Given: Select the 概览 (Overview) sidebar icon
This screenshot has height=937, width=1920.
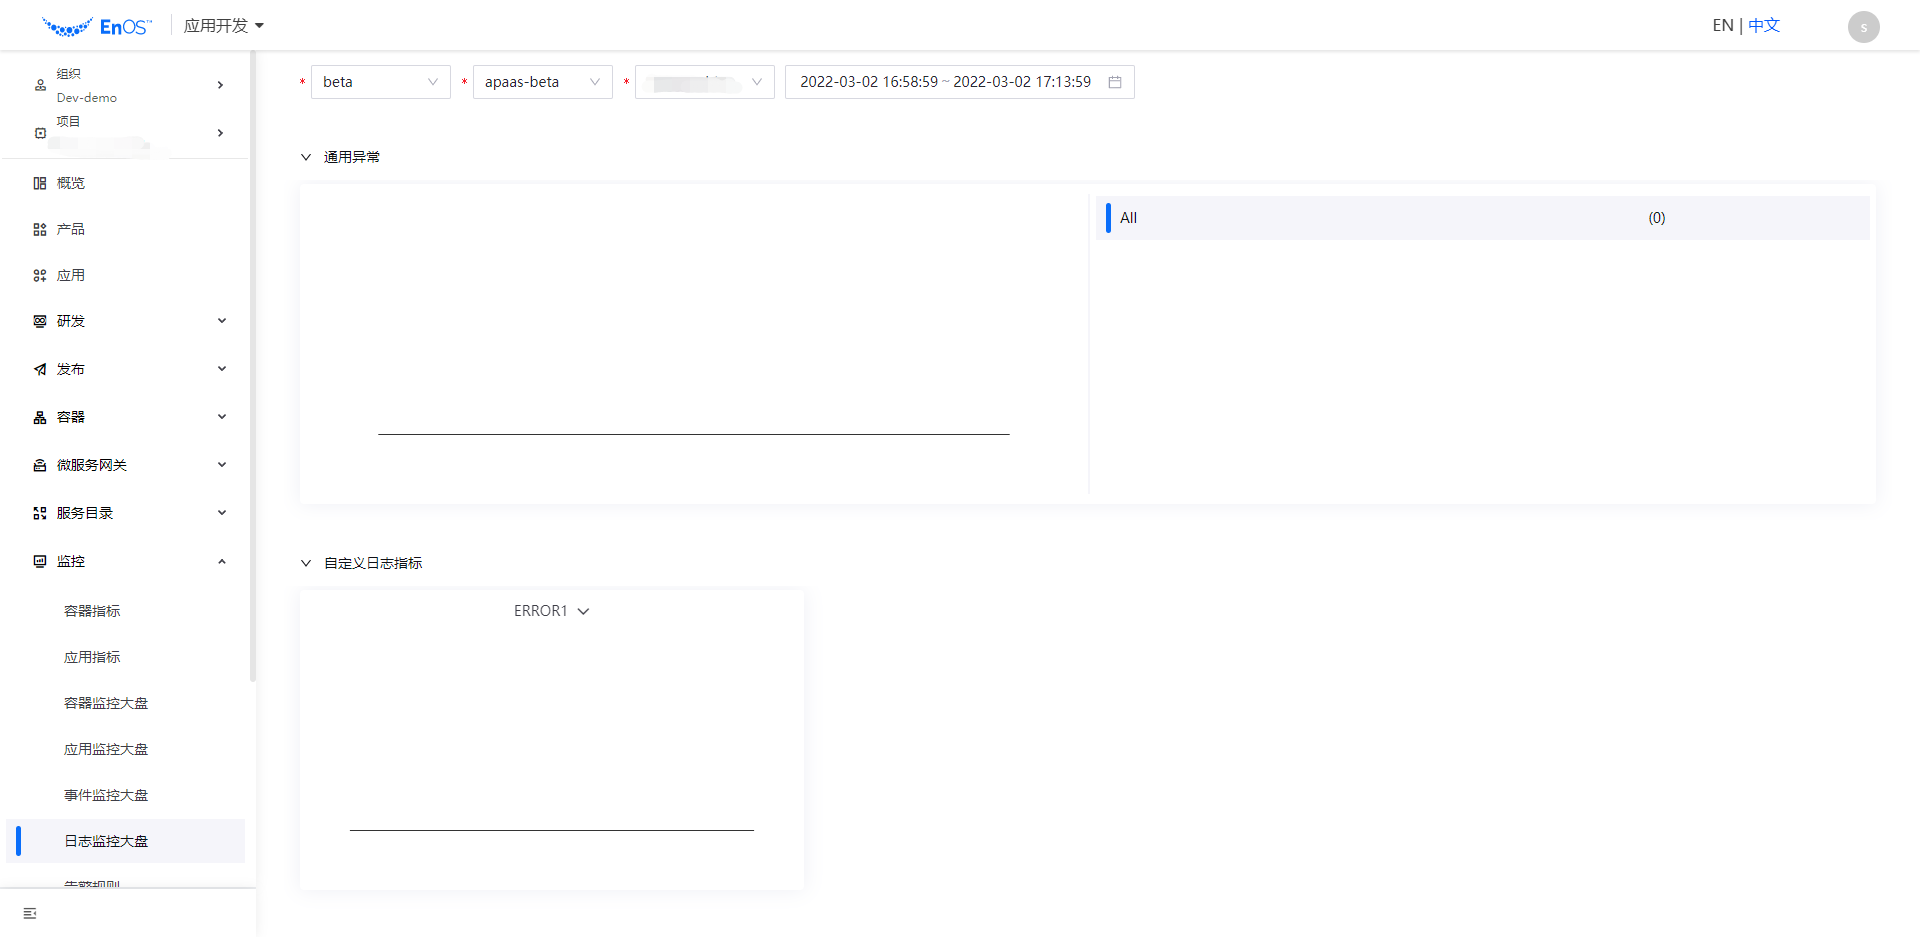Looking at the screenshot, I should coord(39,182).
